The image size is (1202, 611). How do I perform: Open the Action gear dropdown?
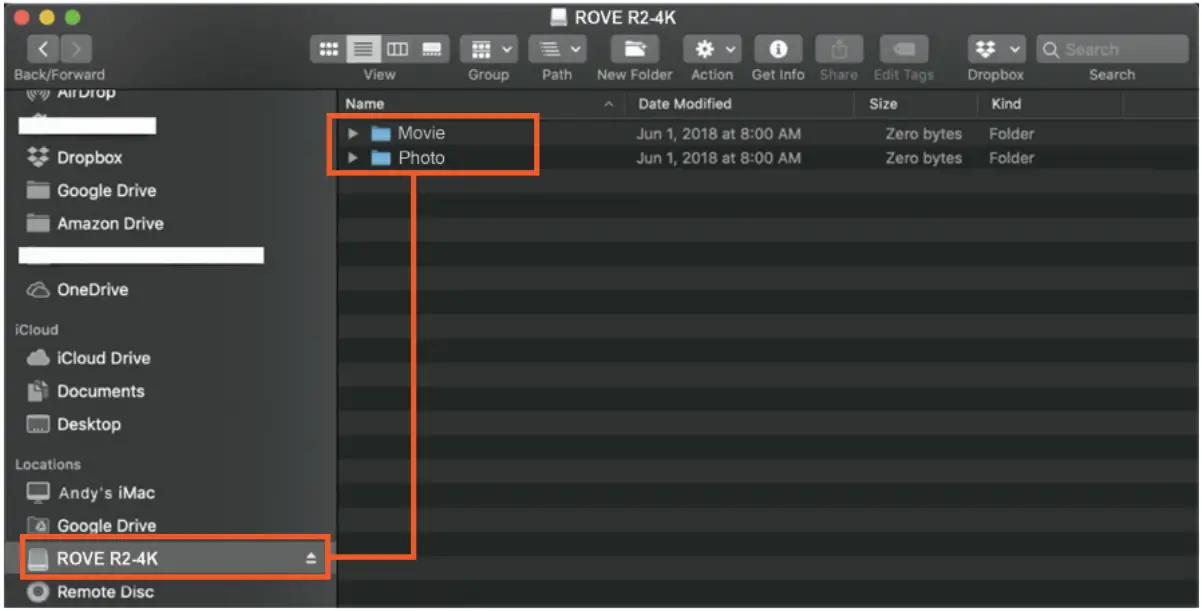(x=711, y=48)
